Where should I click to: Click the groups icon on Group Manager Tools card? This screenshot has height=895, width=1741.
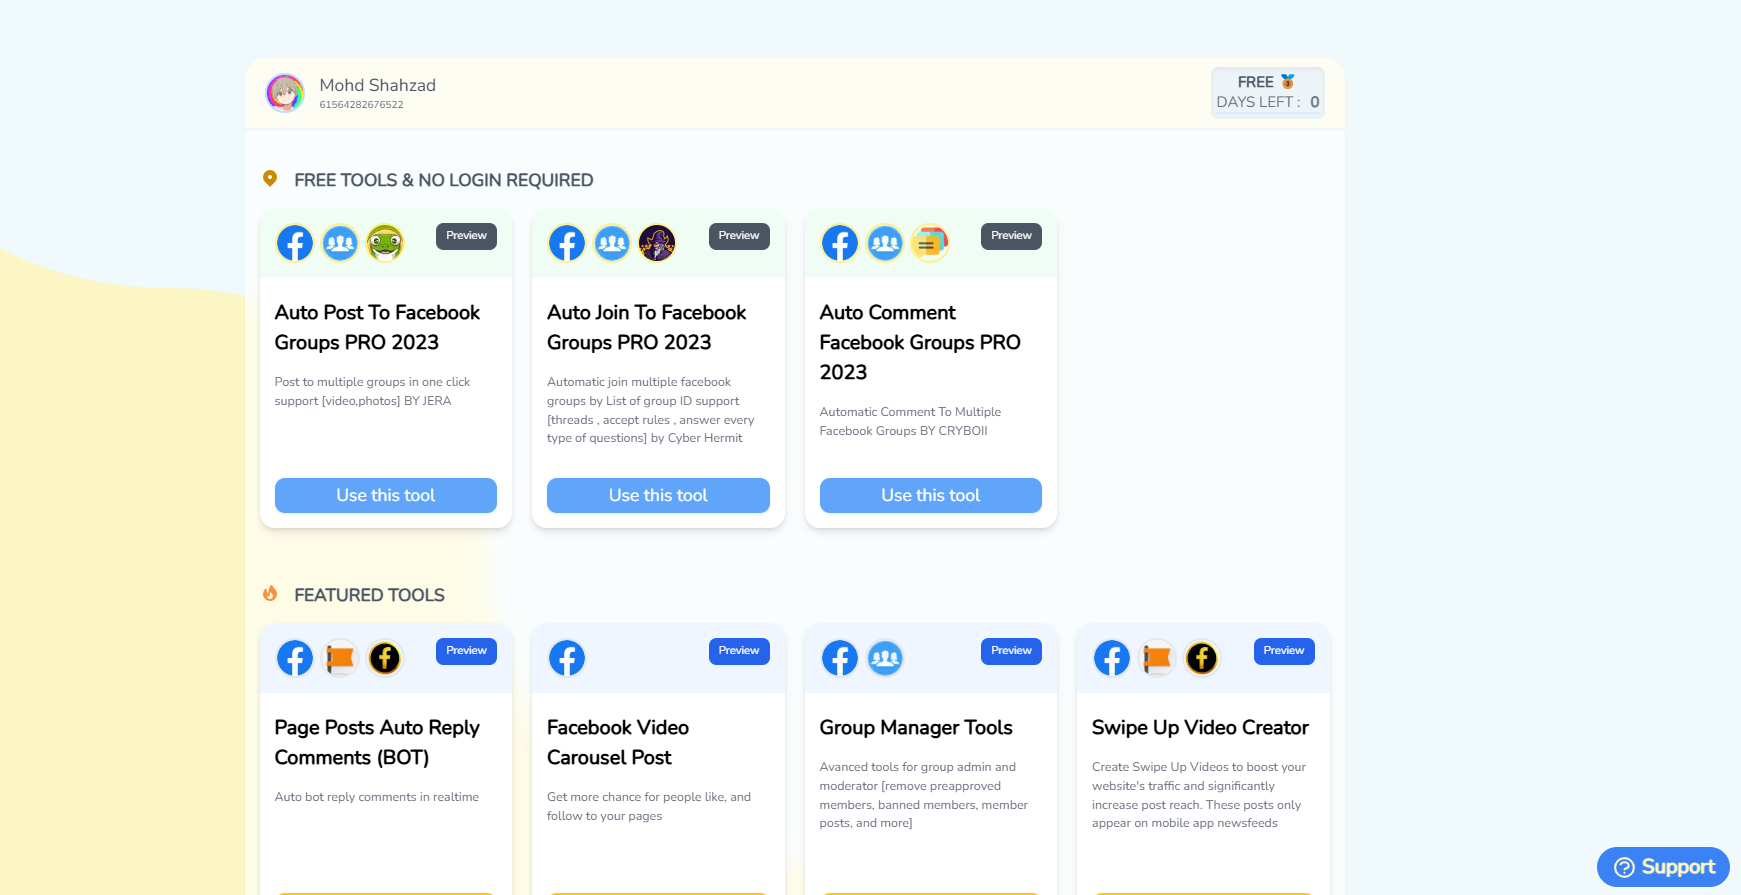click(x=885, y=658)
